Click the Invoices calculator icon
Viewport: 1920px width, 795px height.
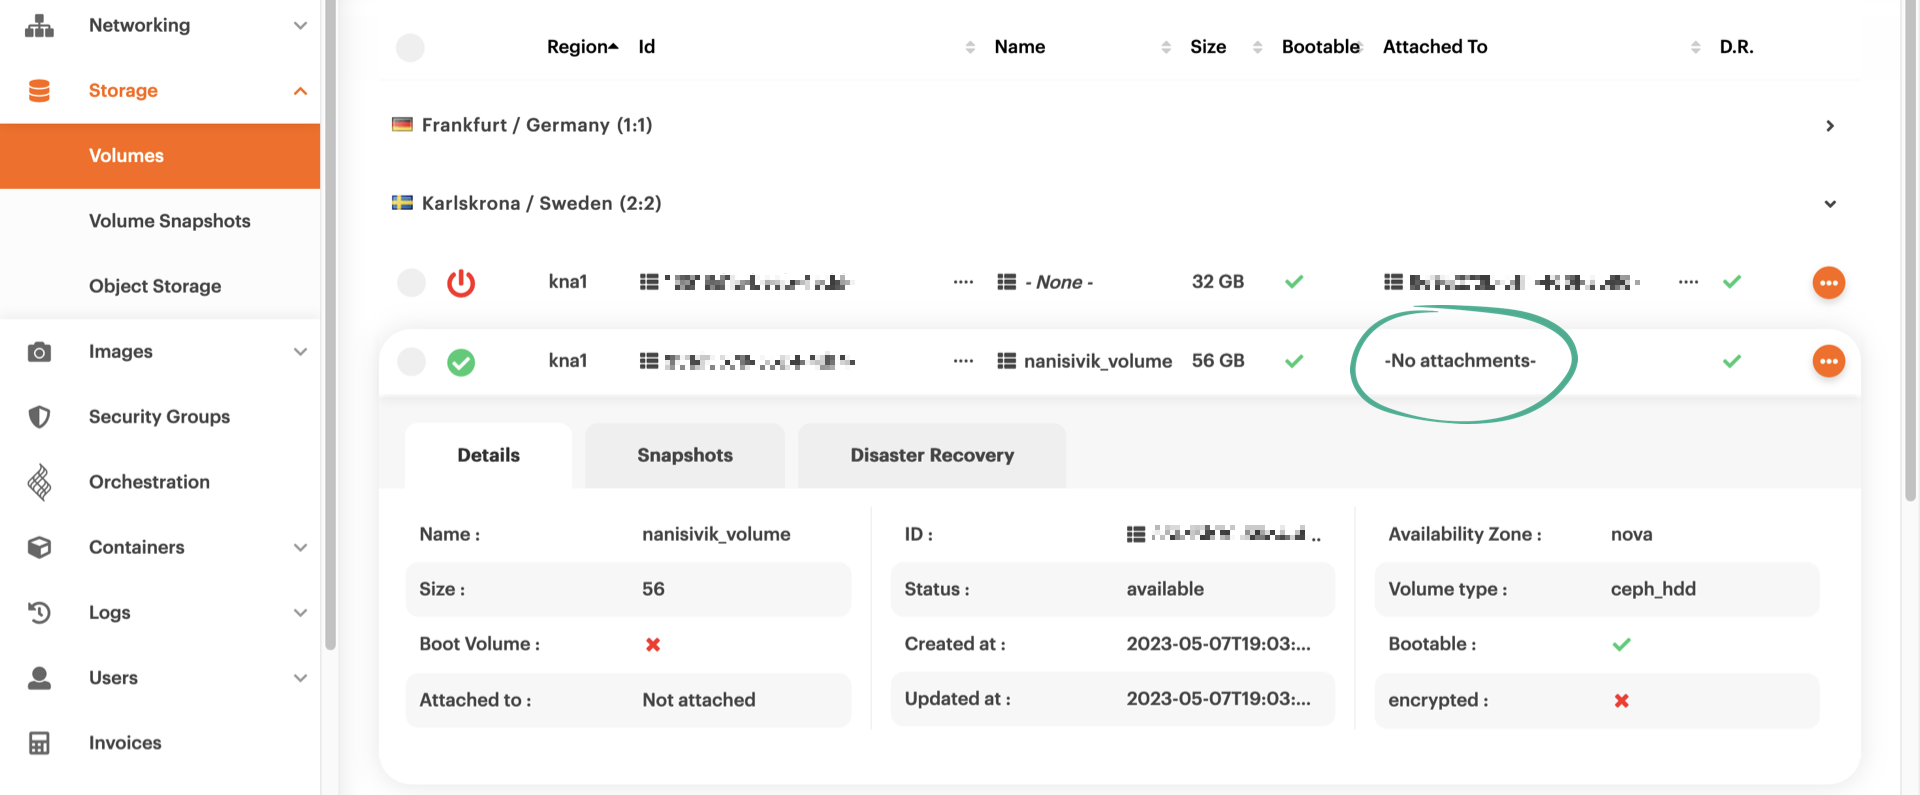pyautogui.click(x=39, y=743)
